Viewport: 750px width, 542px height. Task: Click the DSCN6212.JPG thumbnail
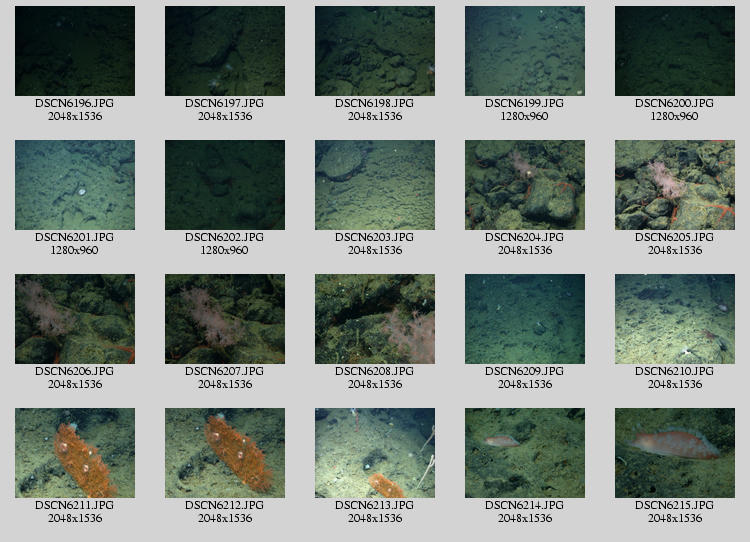tap(225, 453)
